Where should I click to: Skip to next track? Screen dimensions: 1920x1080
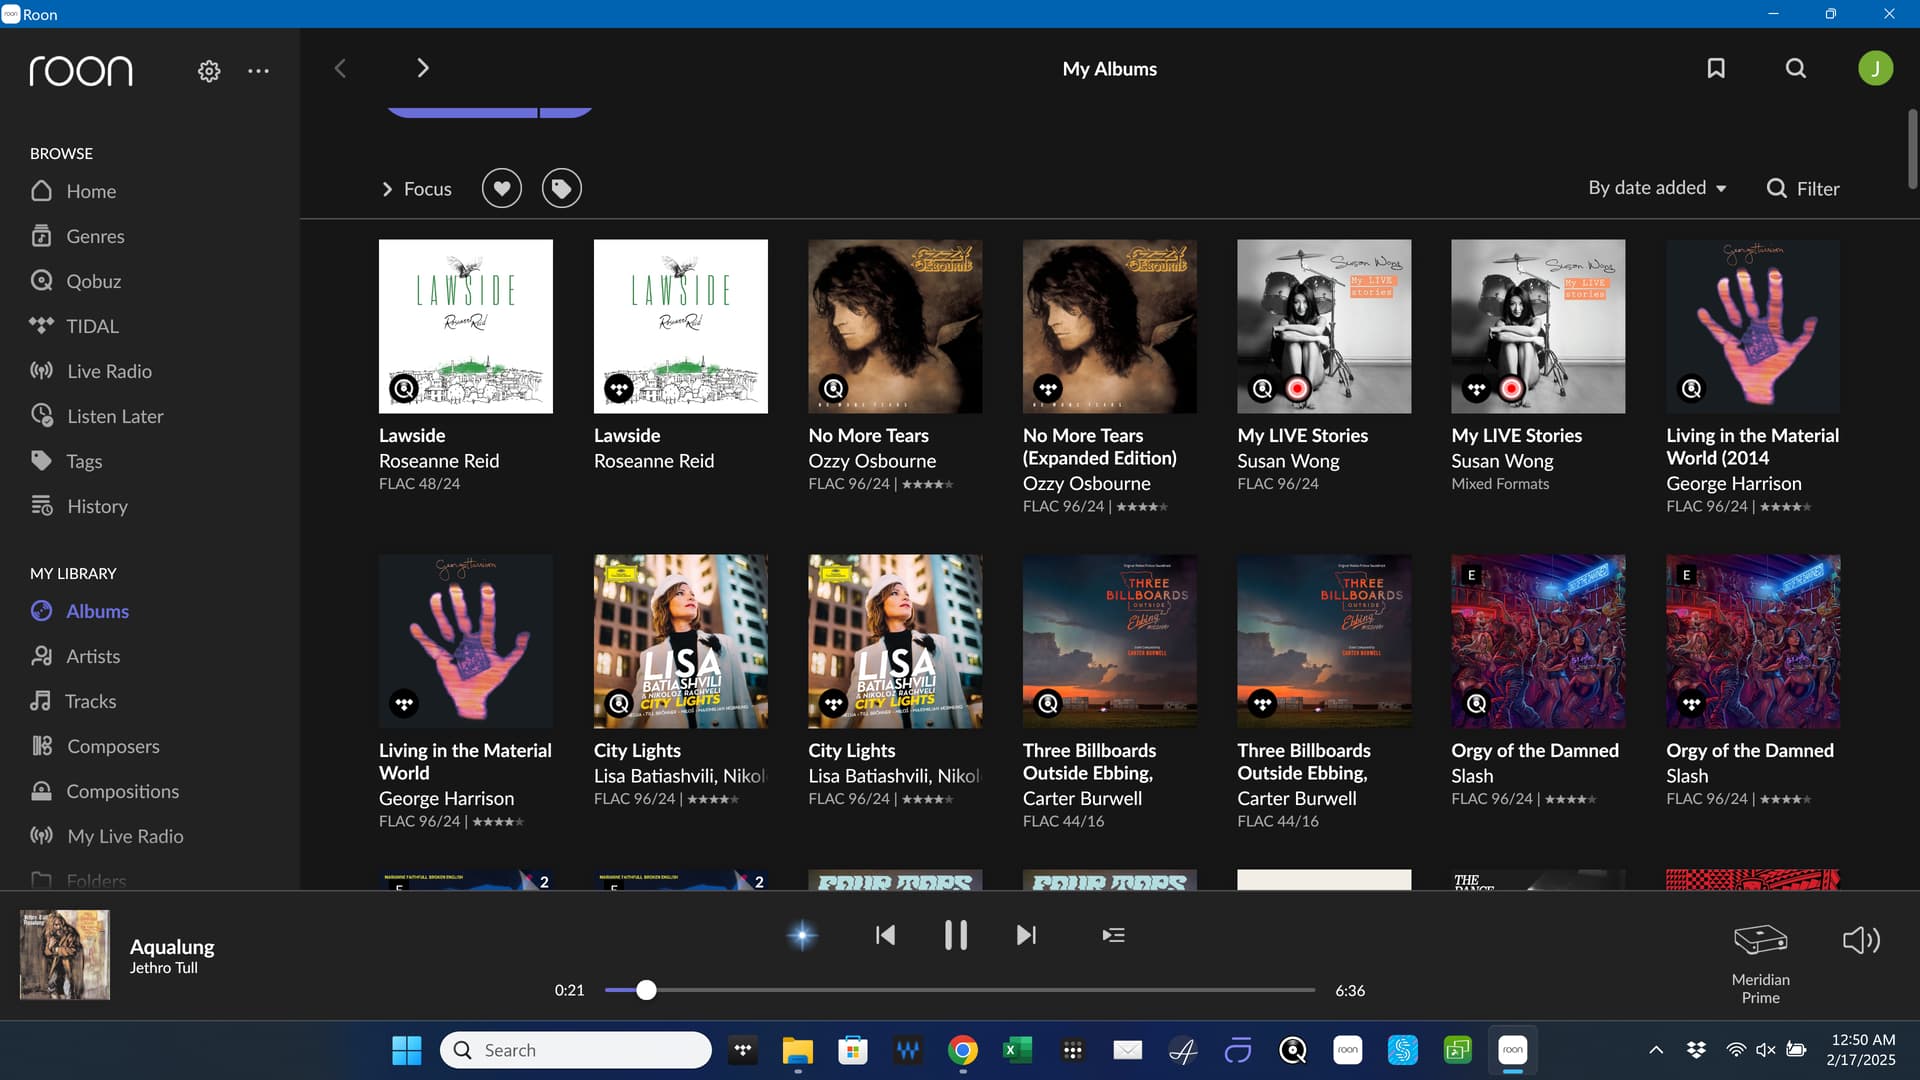1026,935
